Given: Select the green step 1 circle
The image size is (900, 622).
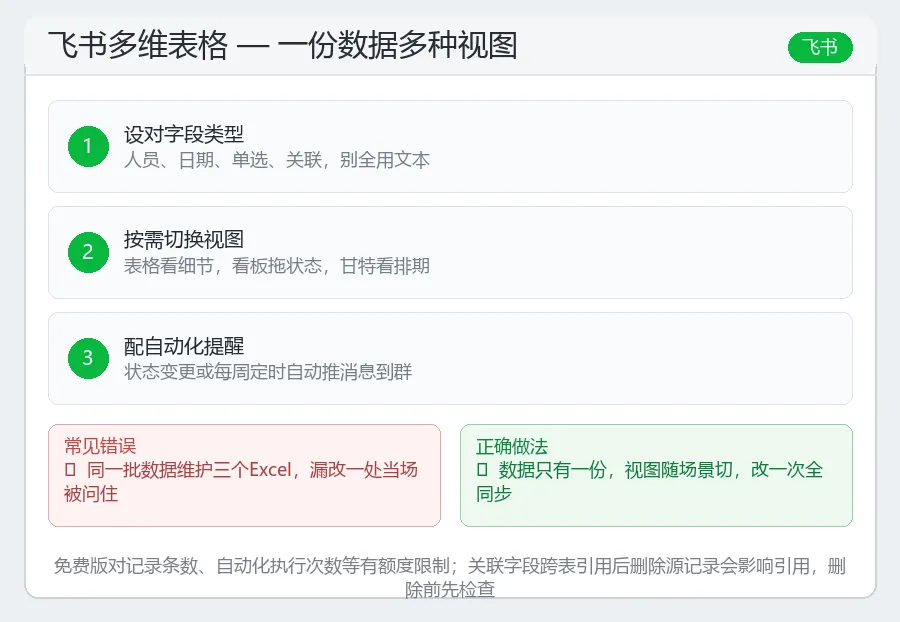Looking at the screenshot, I should 88,146.
